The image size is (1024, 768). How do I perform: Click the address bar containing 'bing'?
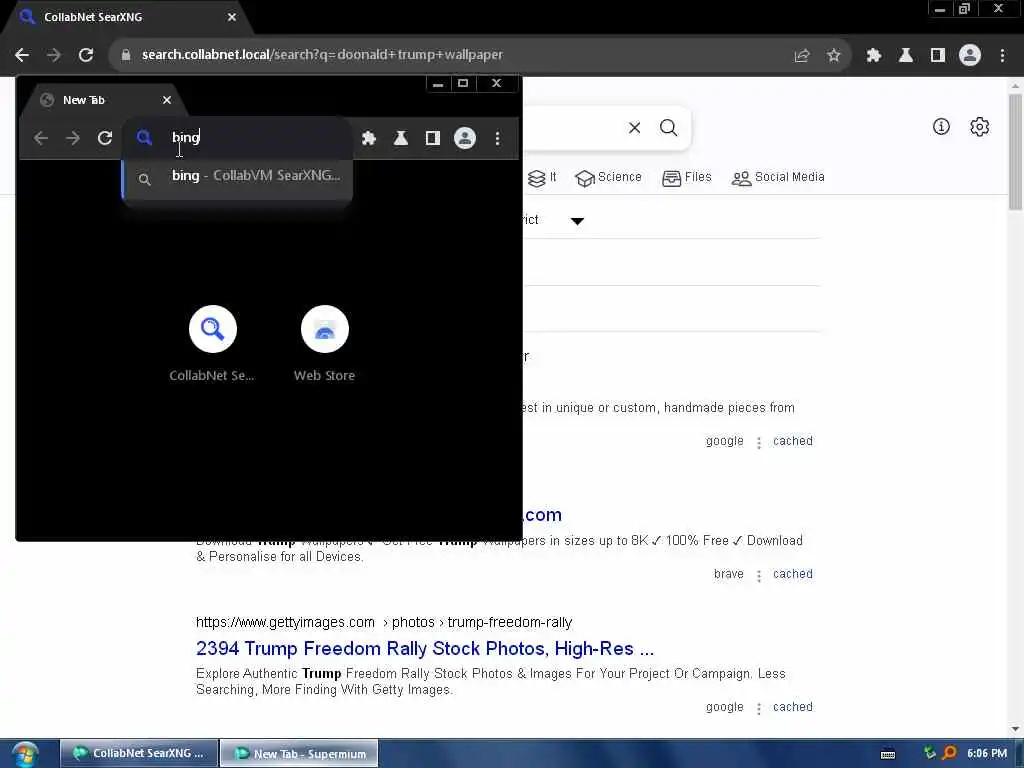[238, 138]
